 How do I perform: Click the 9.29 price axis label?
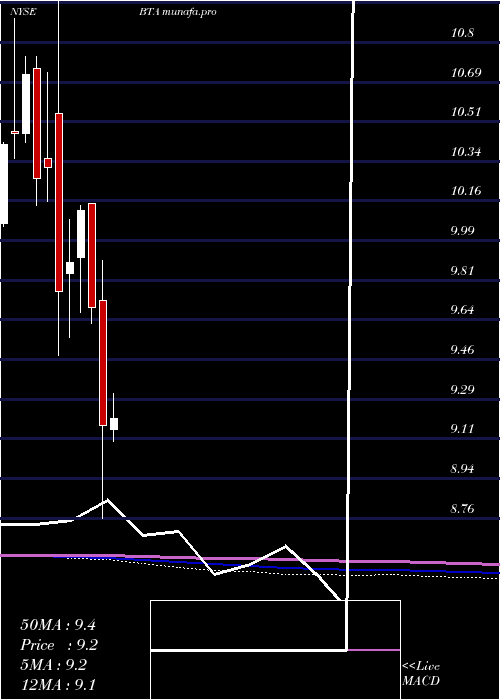tap(463, 389)
